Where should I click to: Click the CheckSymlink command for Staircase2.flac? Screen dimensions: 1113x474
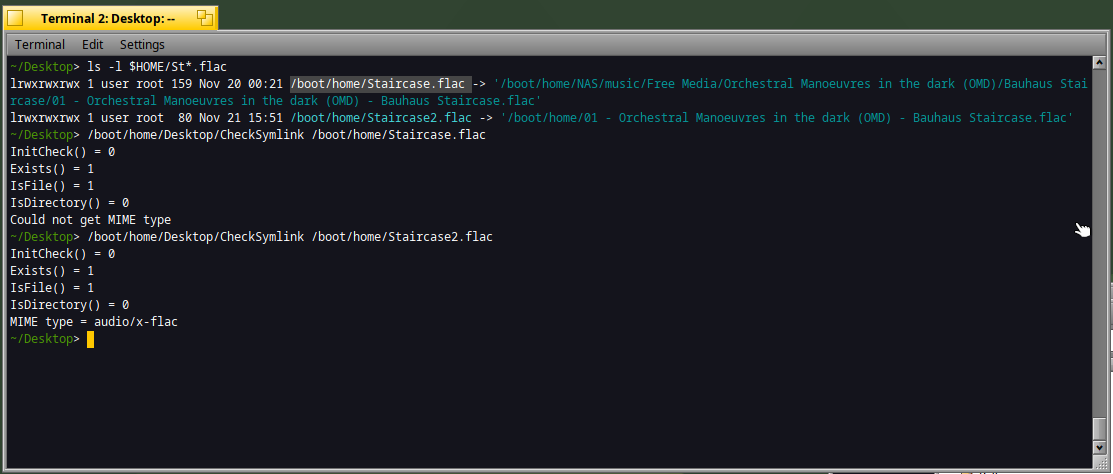point(290,237)
